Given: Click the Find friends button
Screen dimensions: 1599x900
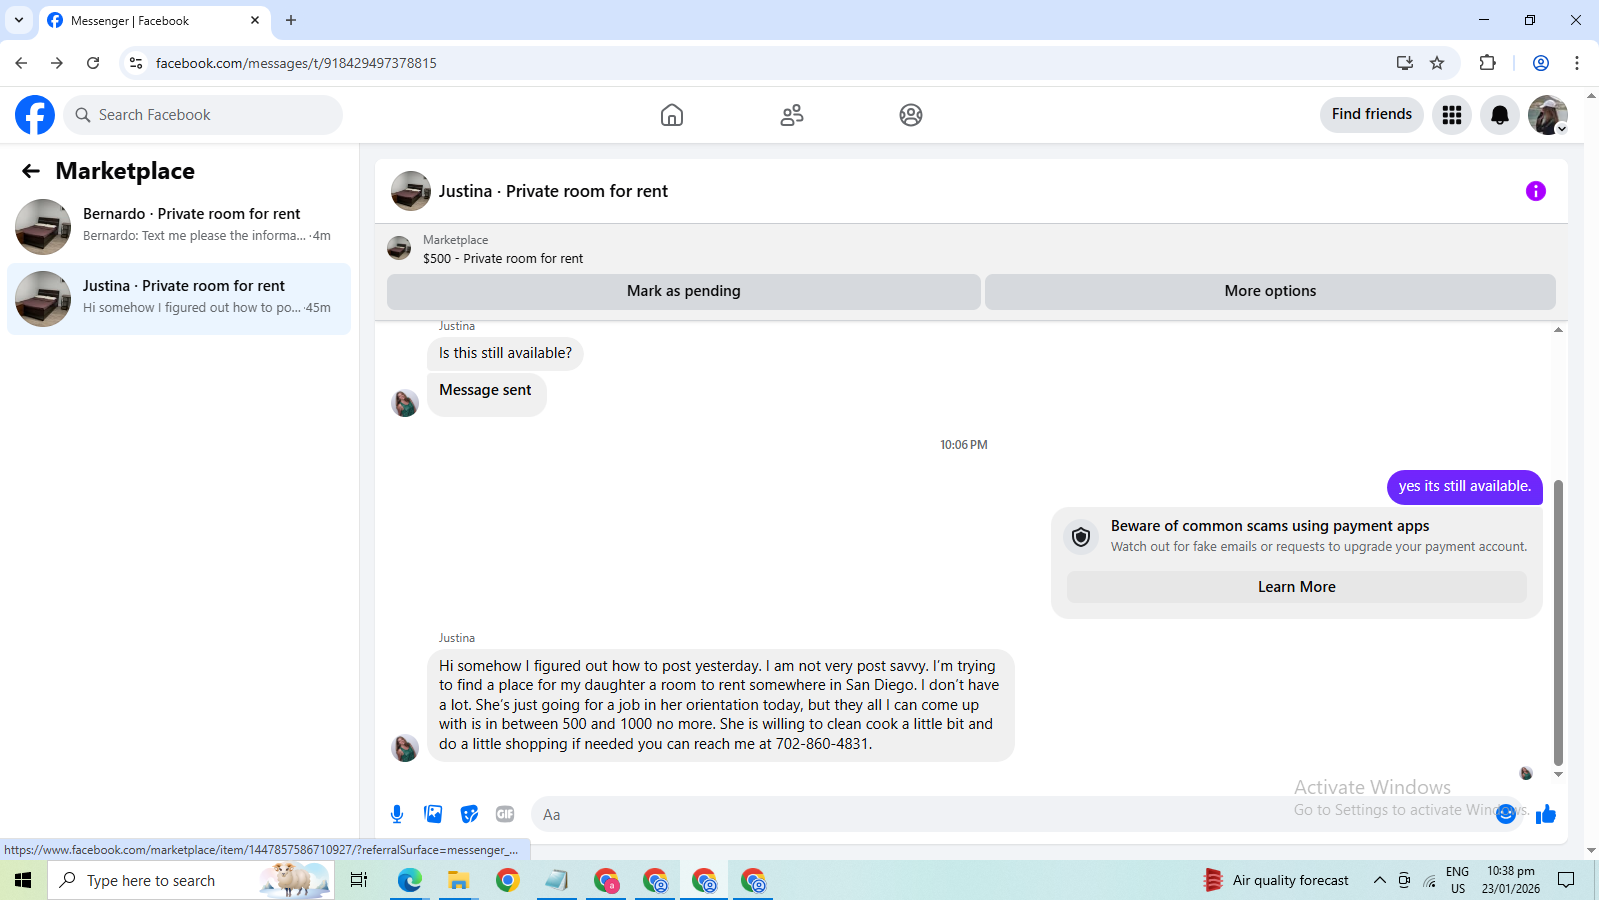Looking at the screenshot, I should tap(1372, 114).
